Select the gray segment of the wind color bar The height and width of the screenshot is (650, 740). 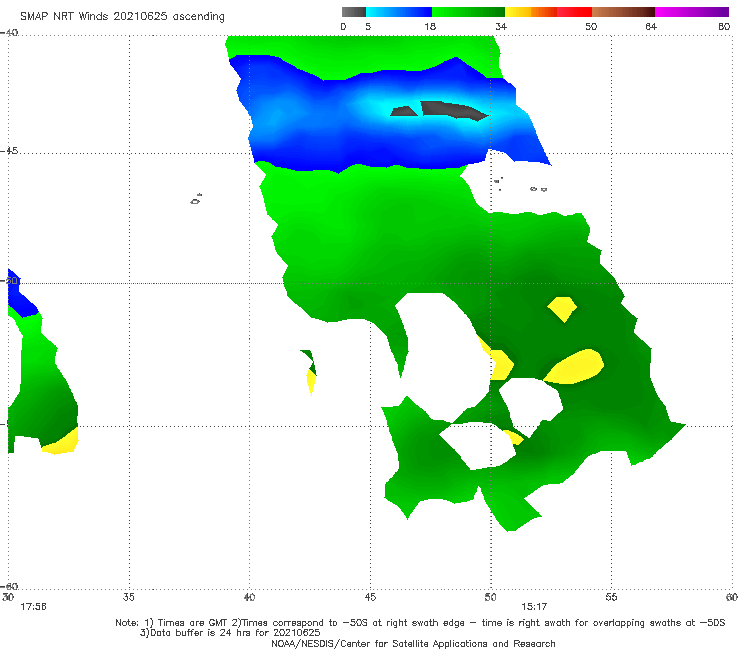tap(354, 12)
